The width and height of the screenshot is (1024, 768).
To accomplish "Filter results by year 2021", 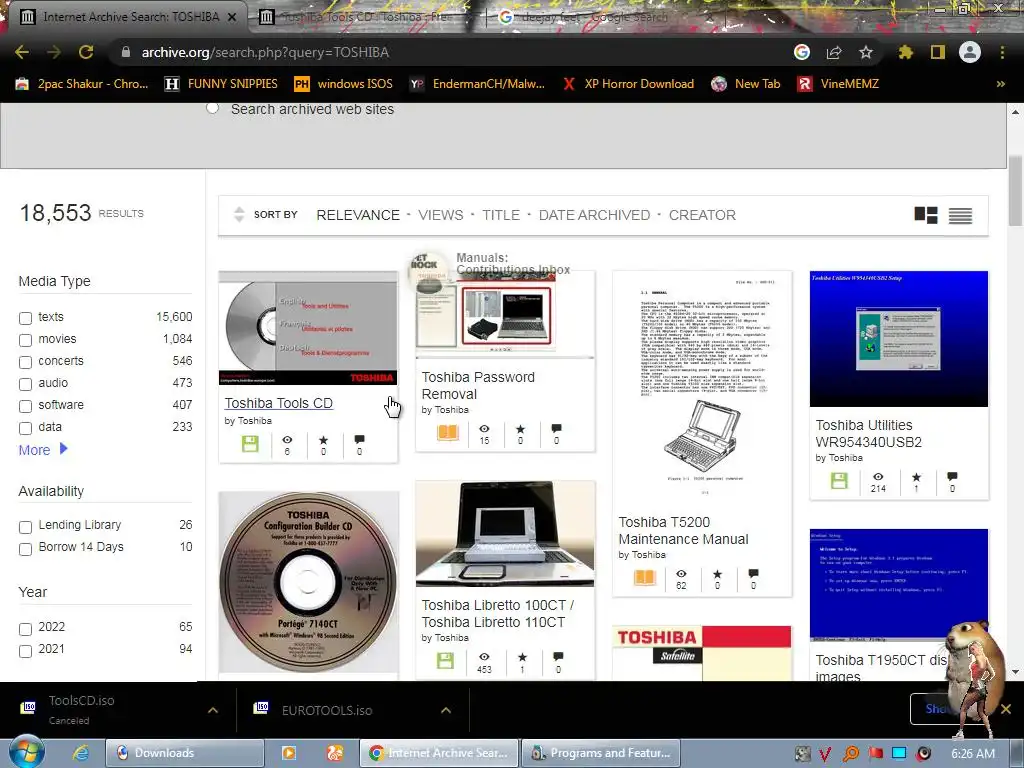I will click(25, 651).
